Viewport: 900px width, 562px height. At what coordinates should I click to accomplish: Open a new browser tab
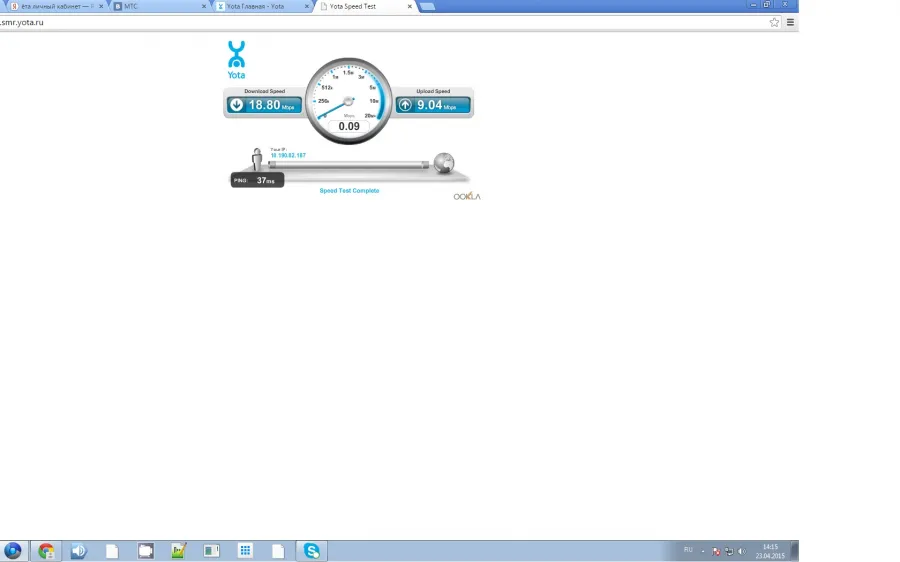pos(427,6)
